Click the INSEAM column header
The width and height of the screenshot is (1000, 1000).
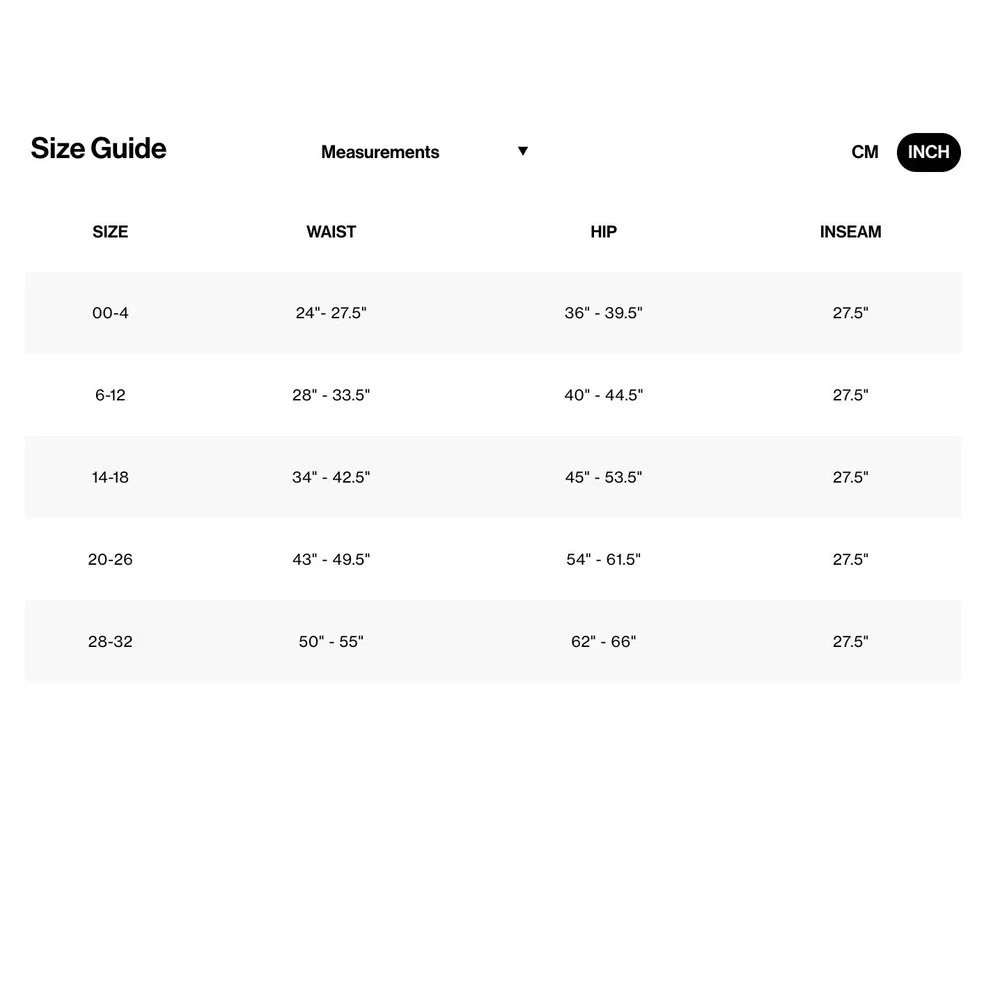pos(850,232)
